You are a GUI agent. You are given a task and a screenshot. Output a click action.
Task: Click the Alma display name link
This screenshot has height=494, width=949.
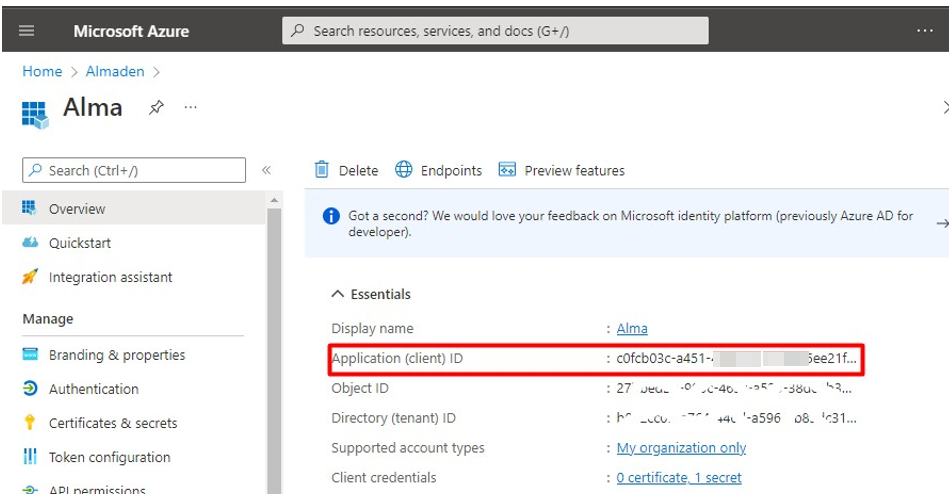pos(632,328)
